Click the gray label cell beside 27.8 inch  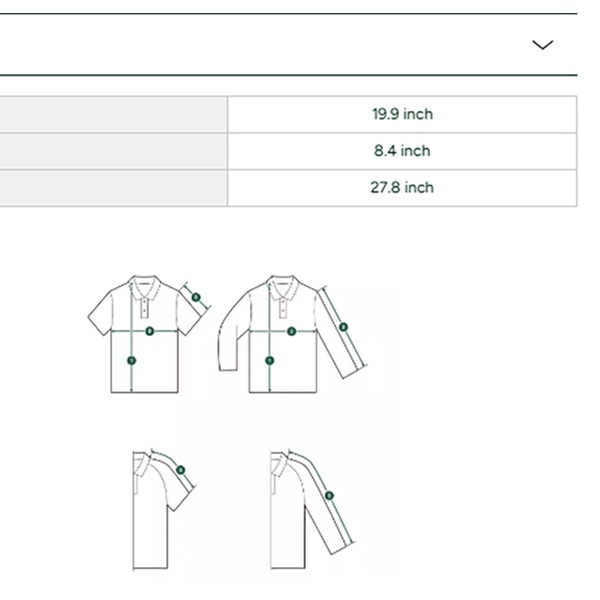[113, 188]
